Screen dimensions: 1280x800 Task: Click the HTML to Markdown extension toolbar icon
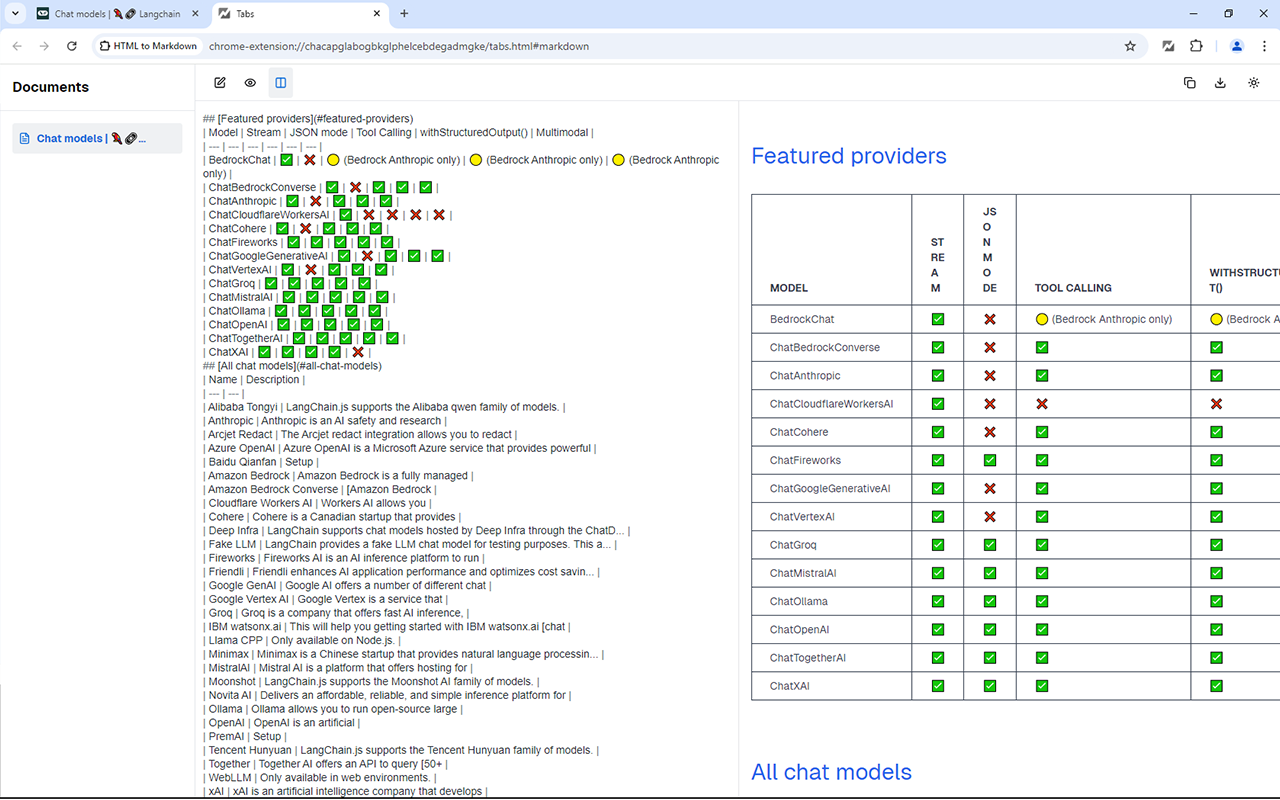[x=1168, y=46]
